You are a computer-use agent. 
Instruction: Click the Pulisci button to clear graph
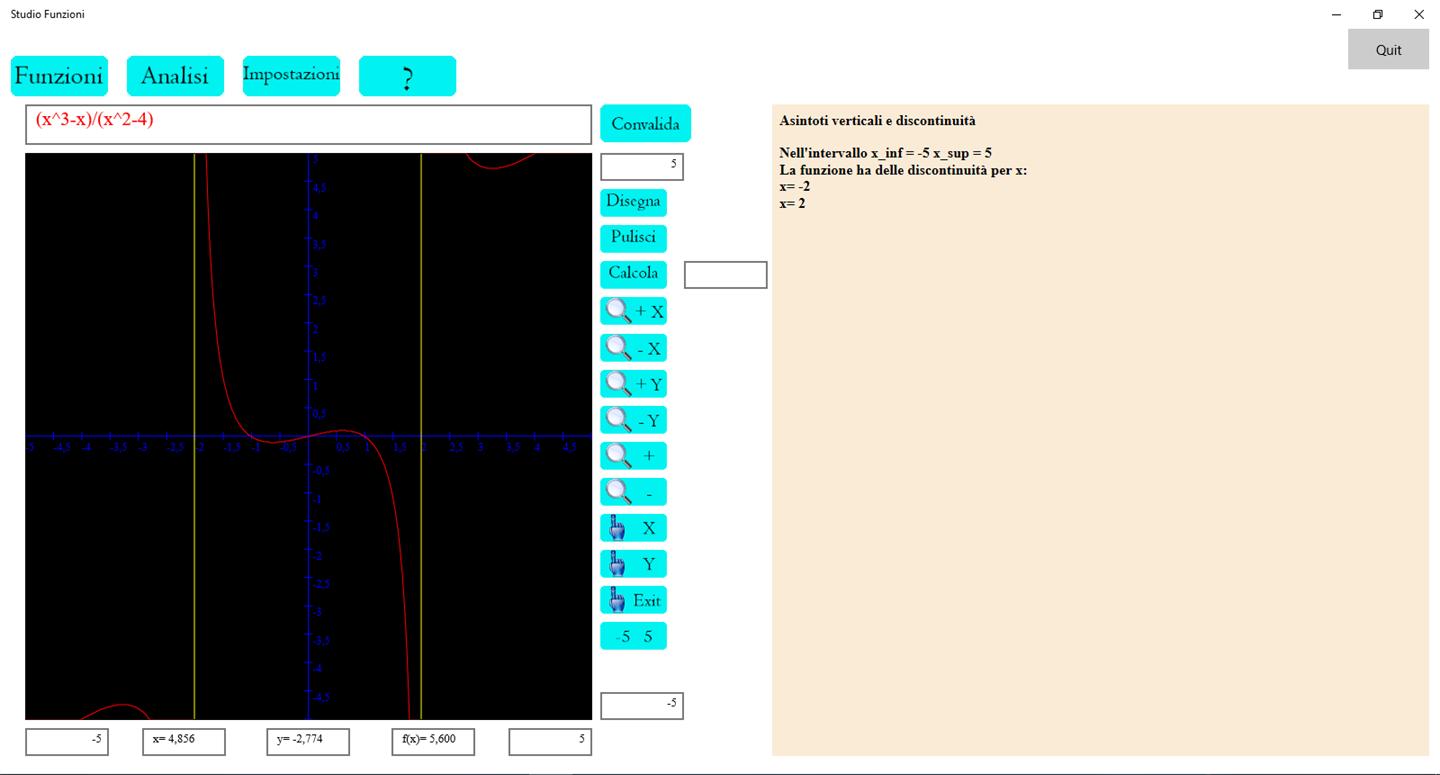click(633, 238)
